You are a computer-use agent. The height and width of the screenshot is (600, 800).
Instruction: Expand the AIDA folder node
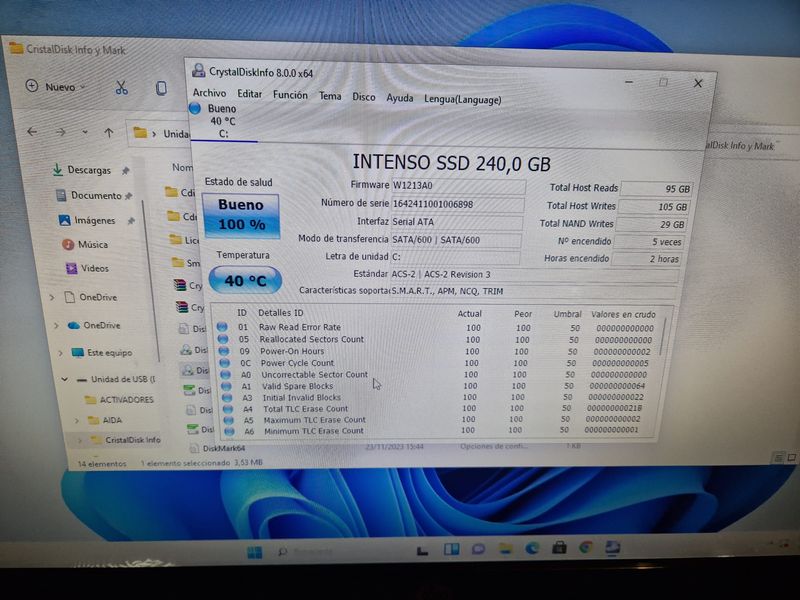(x=77, y=420)
